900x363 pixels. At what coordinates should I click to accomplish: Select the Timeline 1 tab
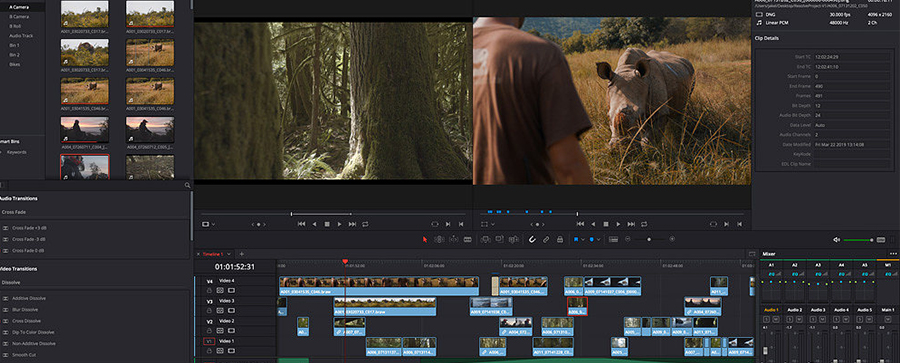point(212,253)
